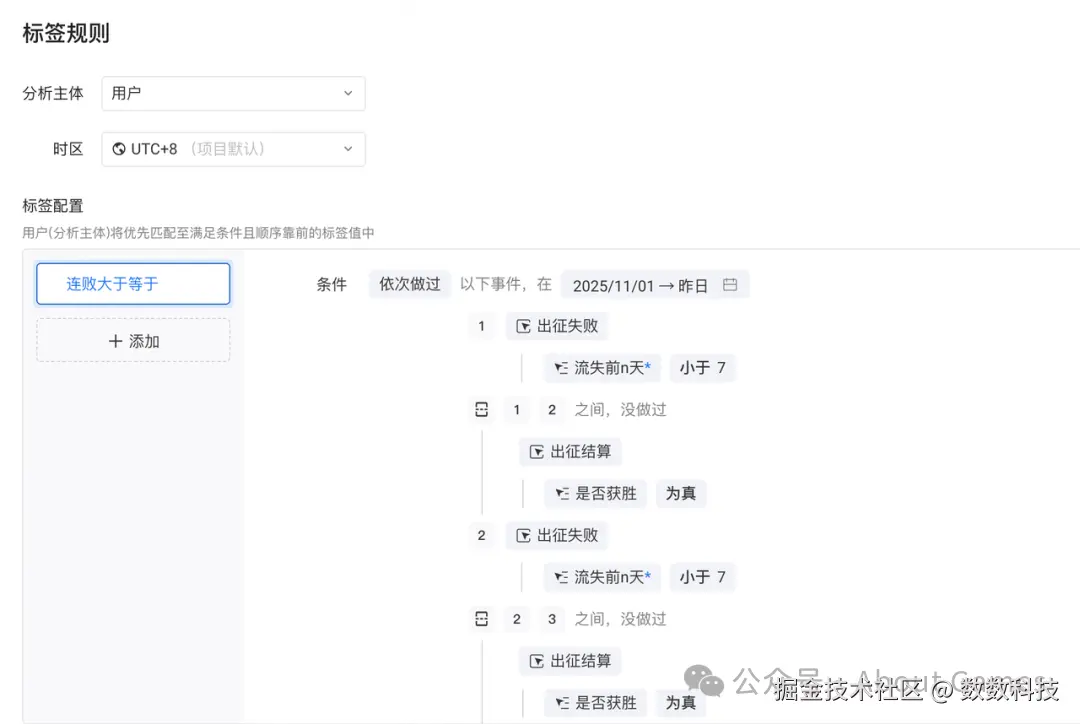
Task: Click the interval icon before steps 2 and 3
Action: tap(481, 618)
